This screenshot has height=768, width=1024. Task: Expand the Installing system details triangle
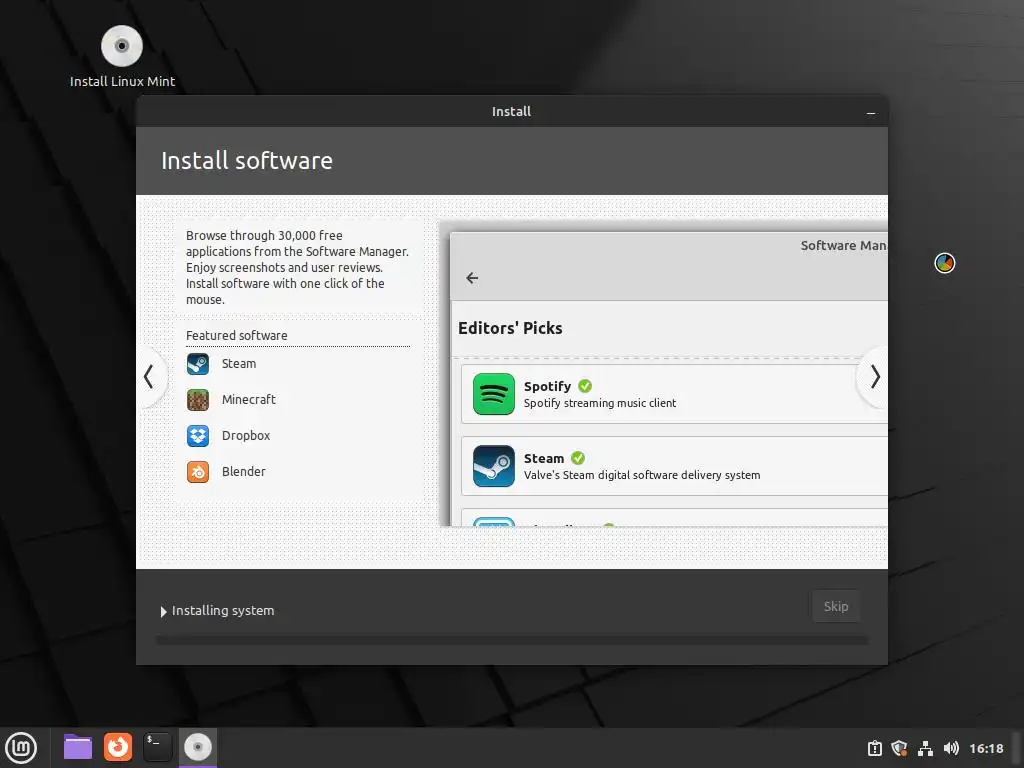coord(163,612)
